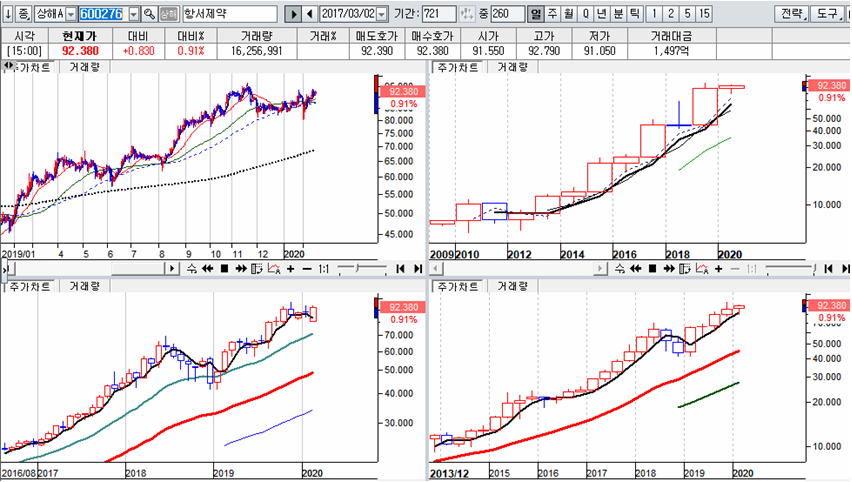Open the 전략 strategy menu
The height and width of the screenshot is (482, 852).
tap(792, 14)
